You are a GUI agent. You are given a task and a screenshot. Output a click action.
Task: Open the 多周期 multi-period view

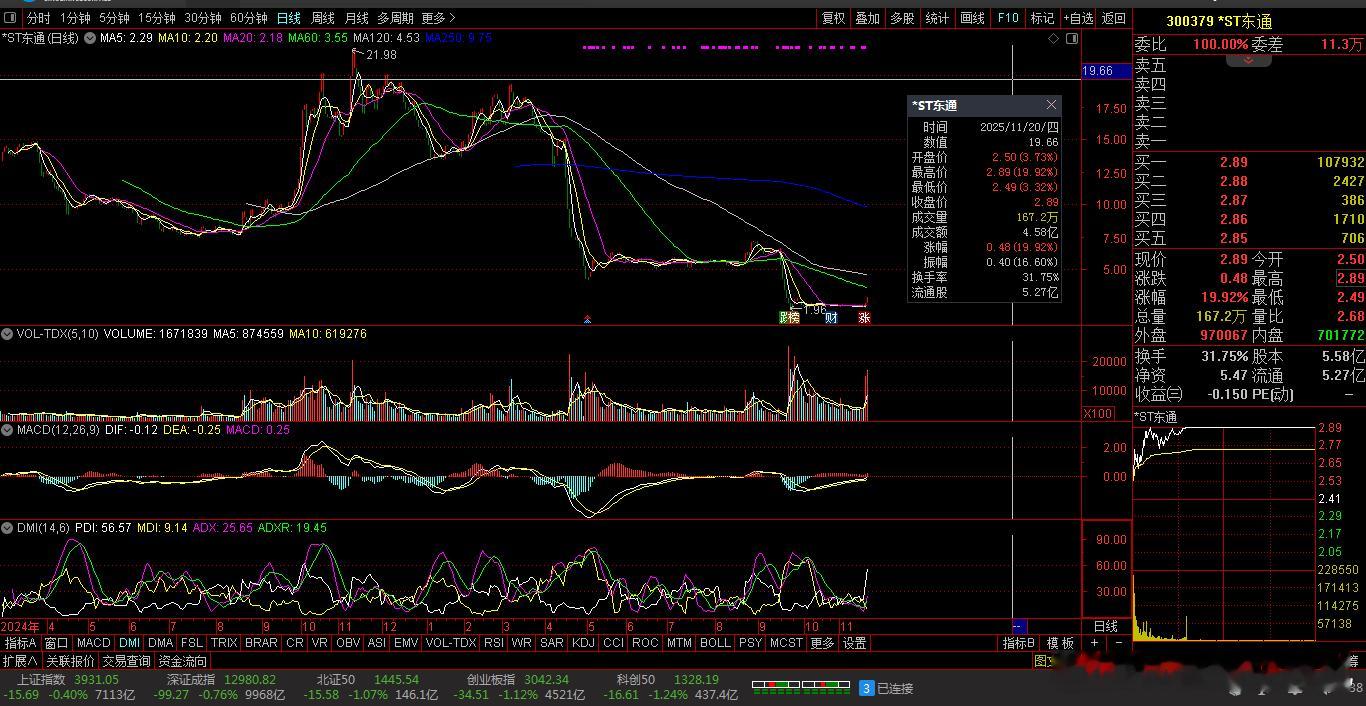395,18
